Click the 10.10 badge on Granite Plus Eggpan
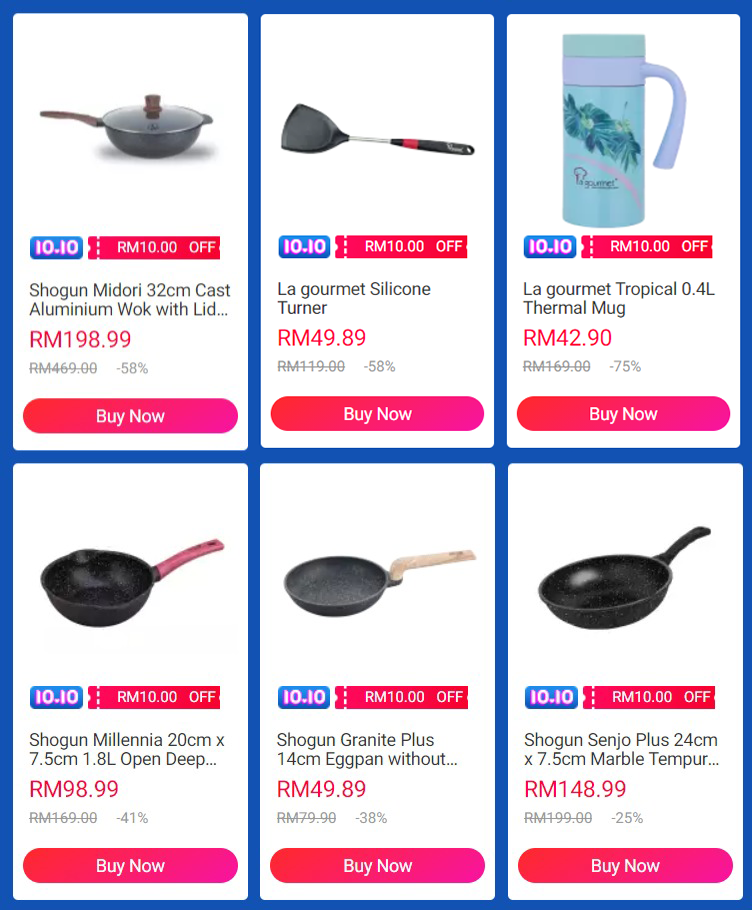Viewport: 752px width, 910px height. tap(304, 697)
